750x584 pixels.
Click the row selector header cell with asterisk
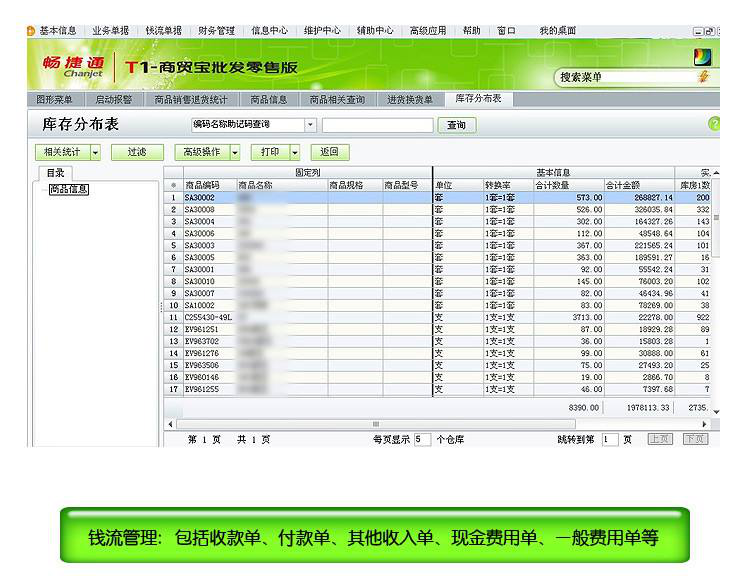click(x=173, y=185)
